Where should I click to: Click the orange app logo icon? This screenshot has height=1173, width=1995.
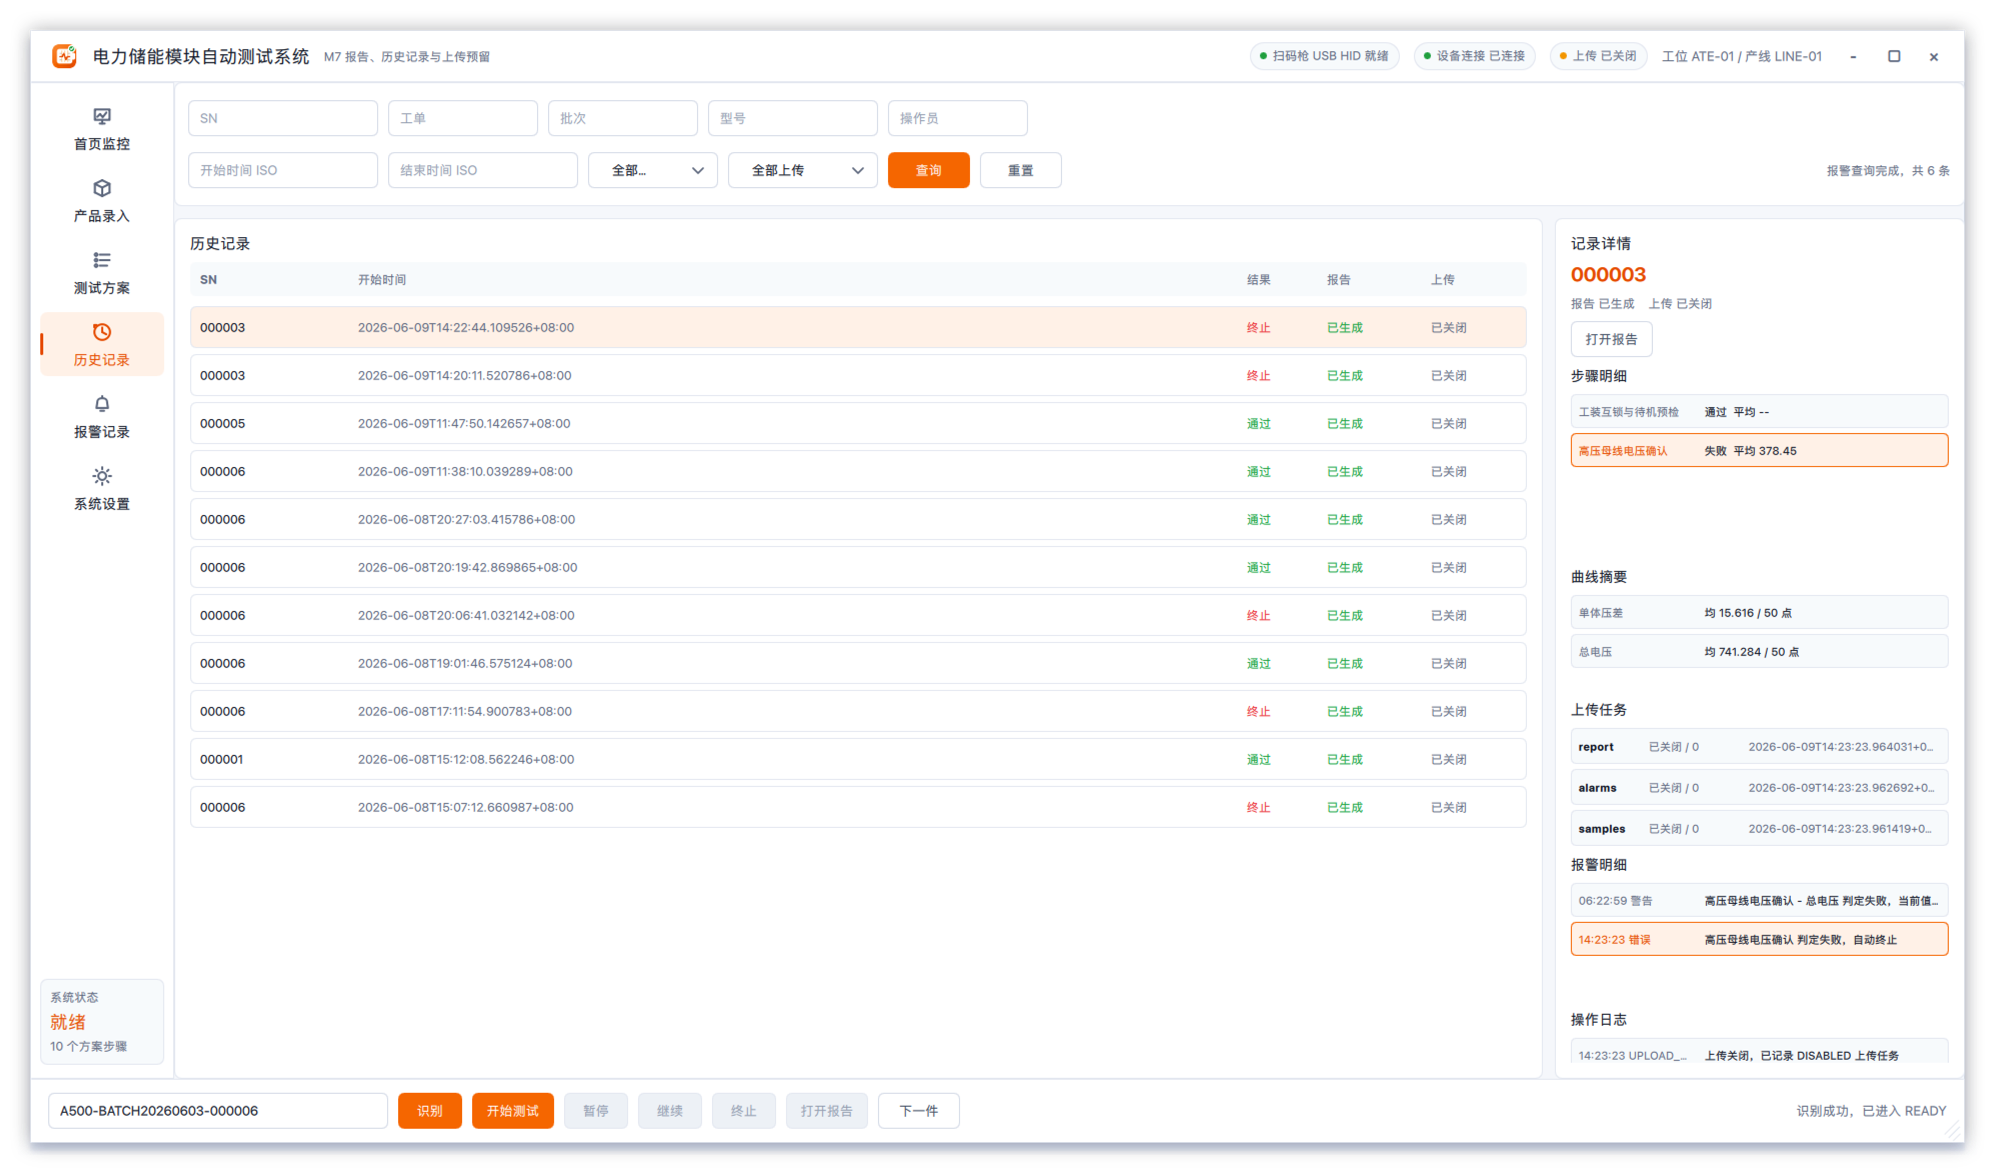65,56
